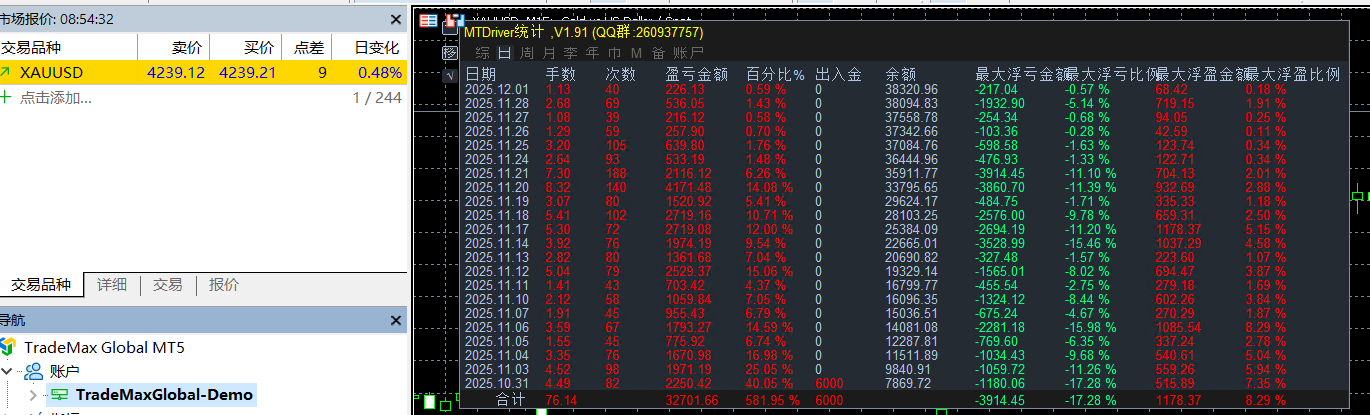Select TradeMax Global MT5 in navigator
The height and width of the screenshot is (415, 1370).
point(104,347)
